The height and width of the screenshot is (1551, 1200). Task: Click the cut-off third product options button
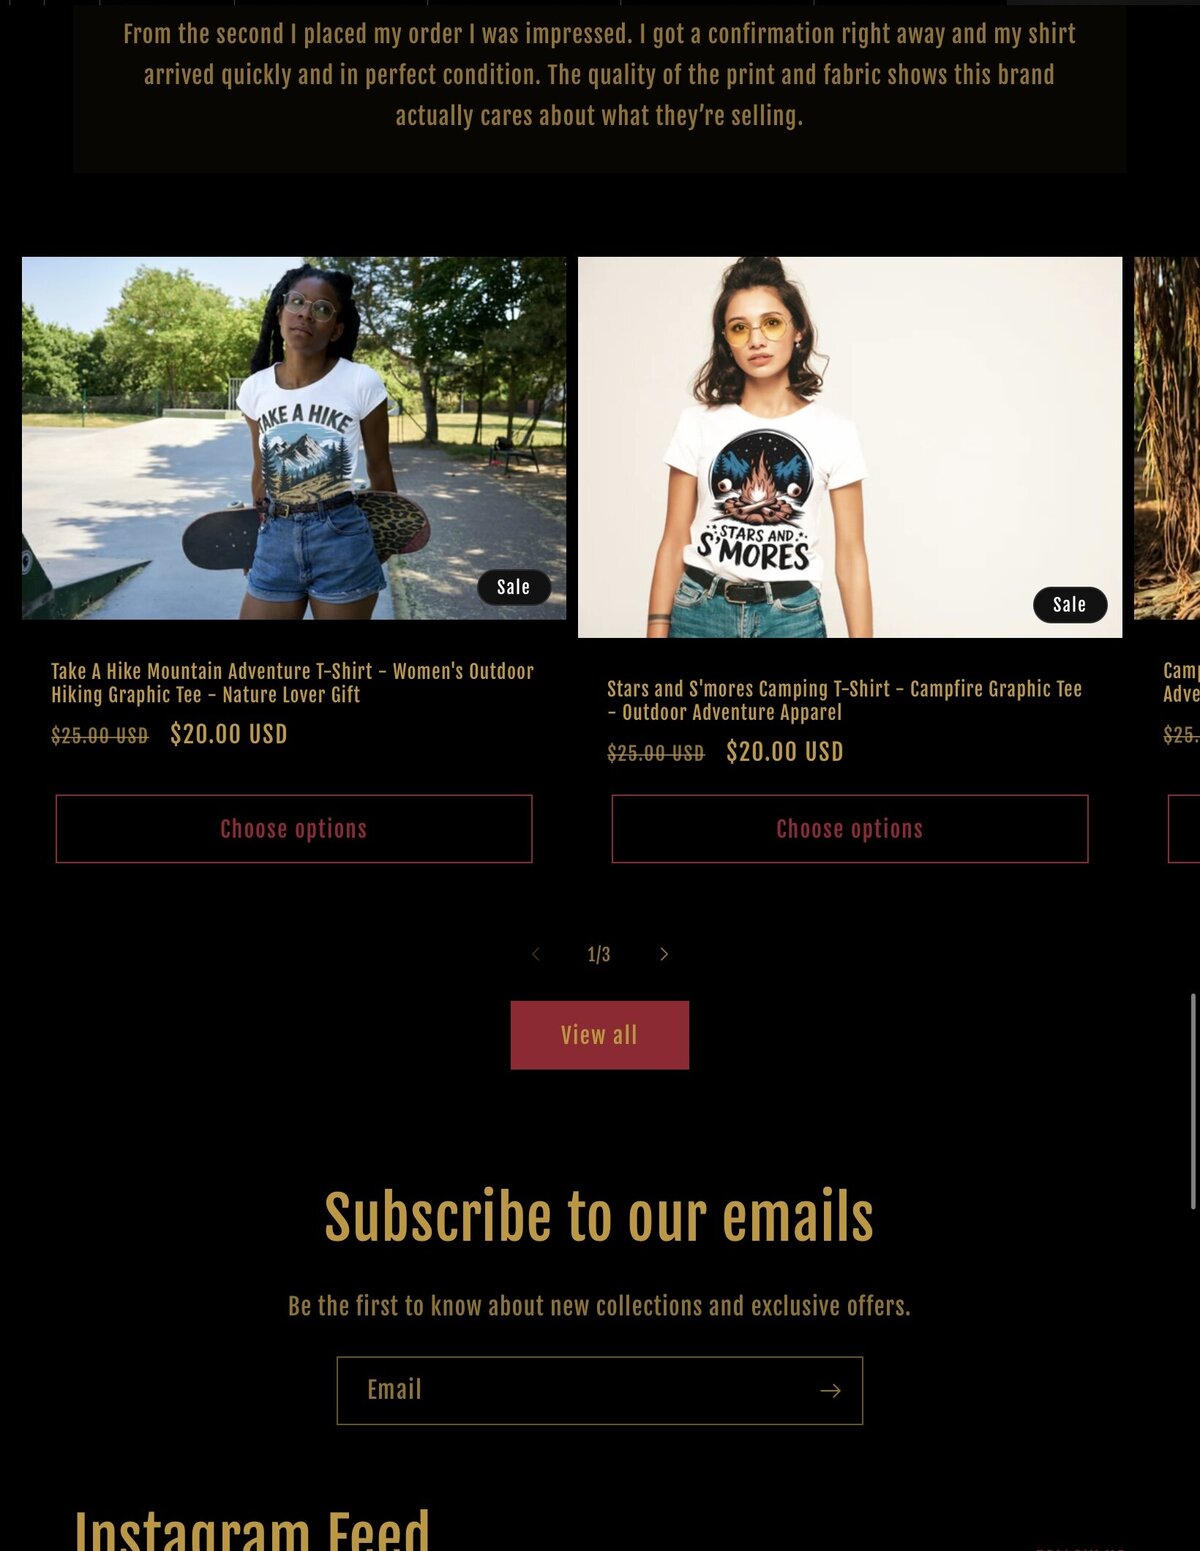coord(1184,829)
